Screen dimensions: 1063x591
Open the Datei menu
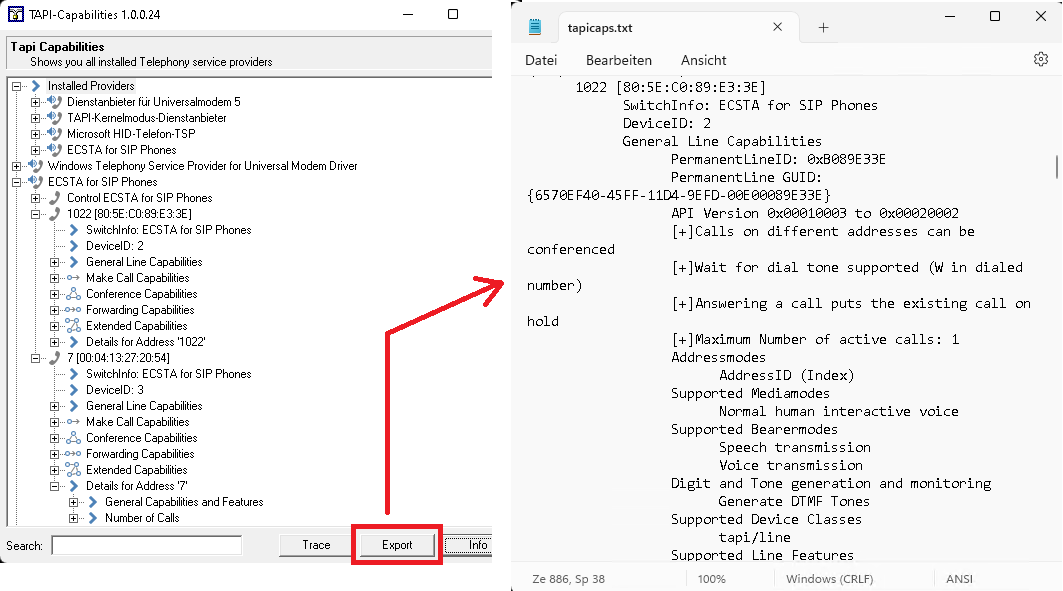[541, 60]
